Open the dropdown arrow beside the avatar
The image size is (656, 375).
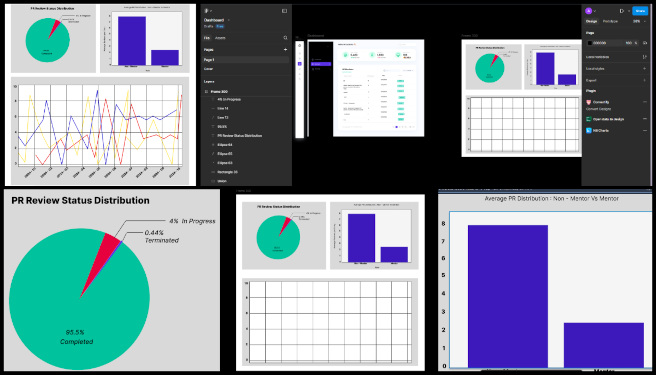click(594, 11)
